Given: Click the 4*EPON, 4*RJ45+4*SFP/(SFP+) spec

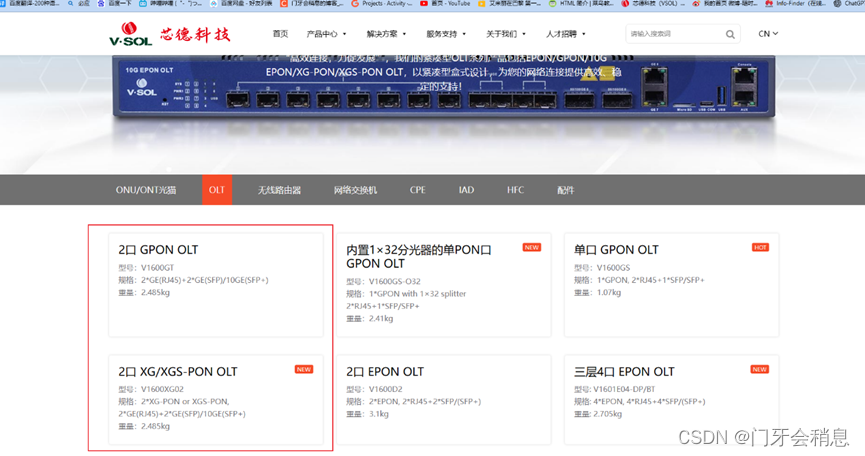Looking at the screenshot, I should click(649, 401).
